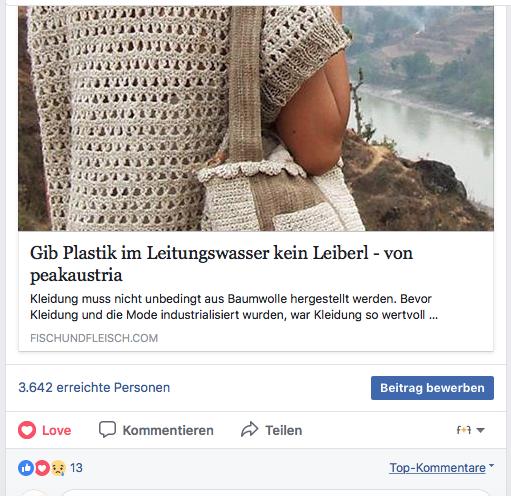Toggle the Love reaction label

click(56, 430)
